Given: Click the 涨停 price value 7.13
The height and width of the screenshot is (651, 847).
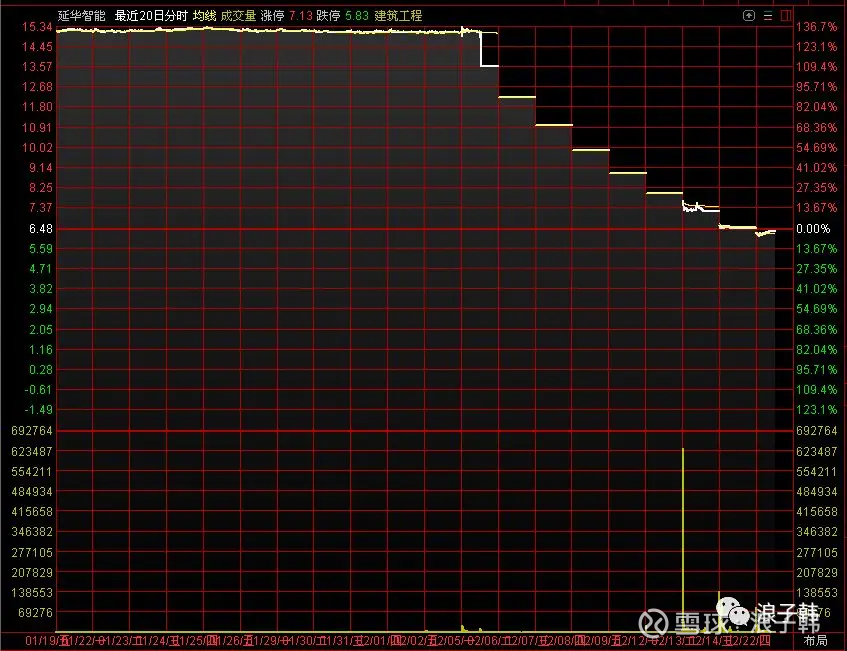Looking at the screenshot, I should pos(301,16).
